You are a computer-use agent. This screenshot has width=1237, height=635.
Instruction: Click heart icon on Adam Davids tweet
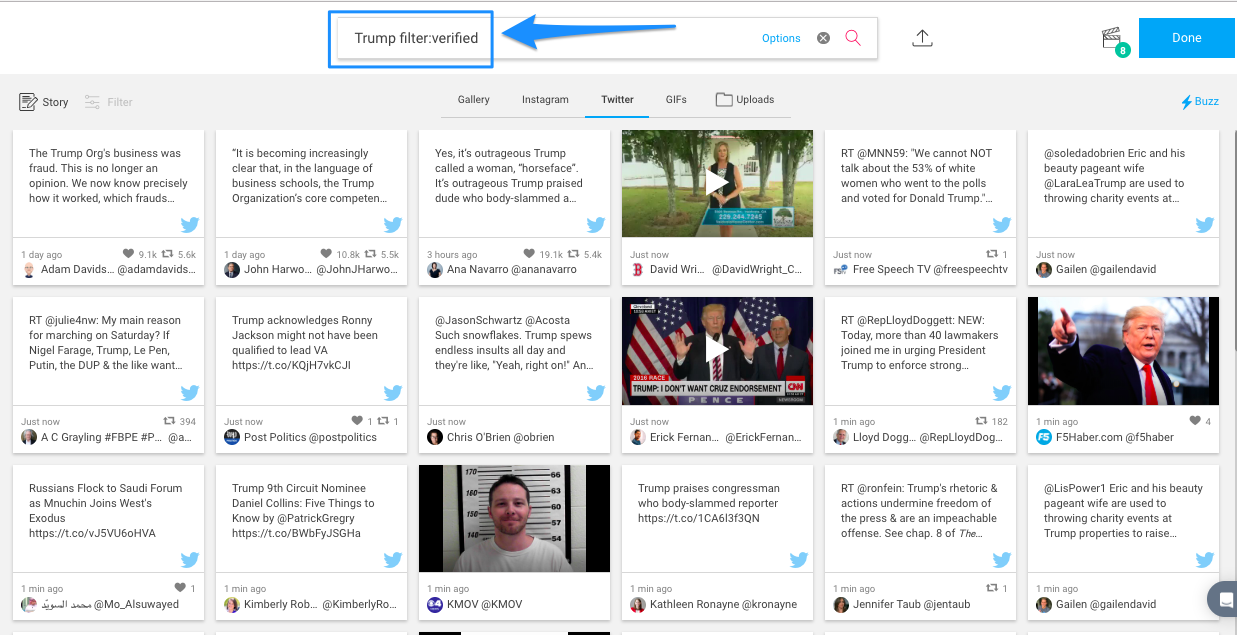coord(128,254)
